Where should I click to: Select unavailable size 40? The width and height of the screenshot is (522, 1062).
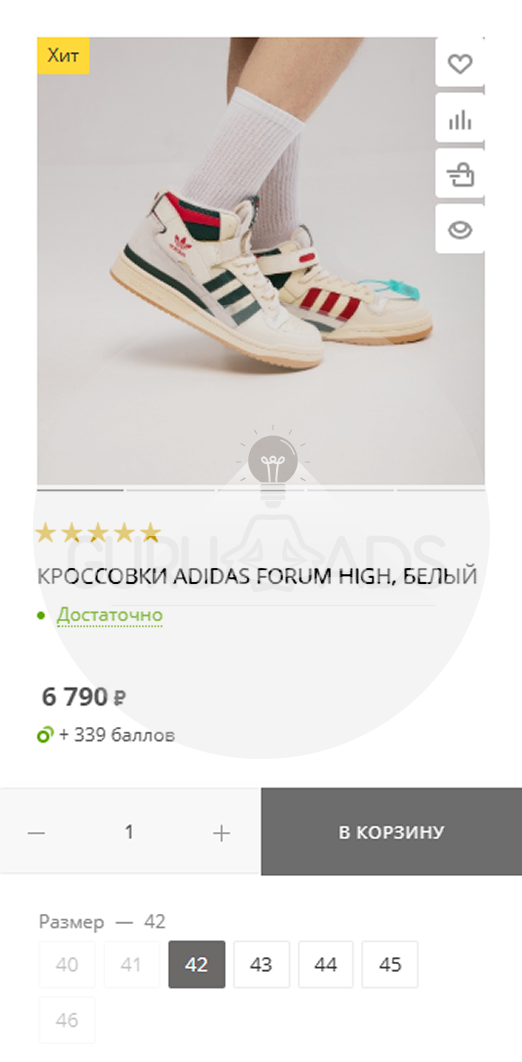(x=67, y=964)
